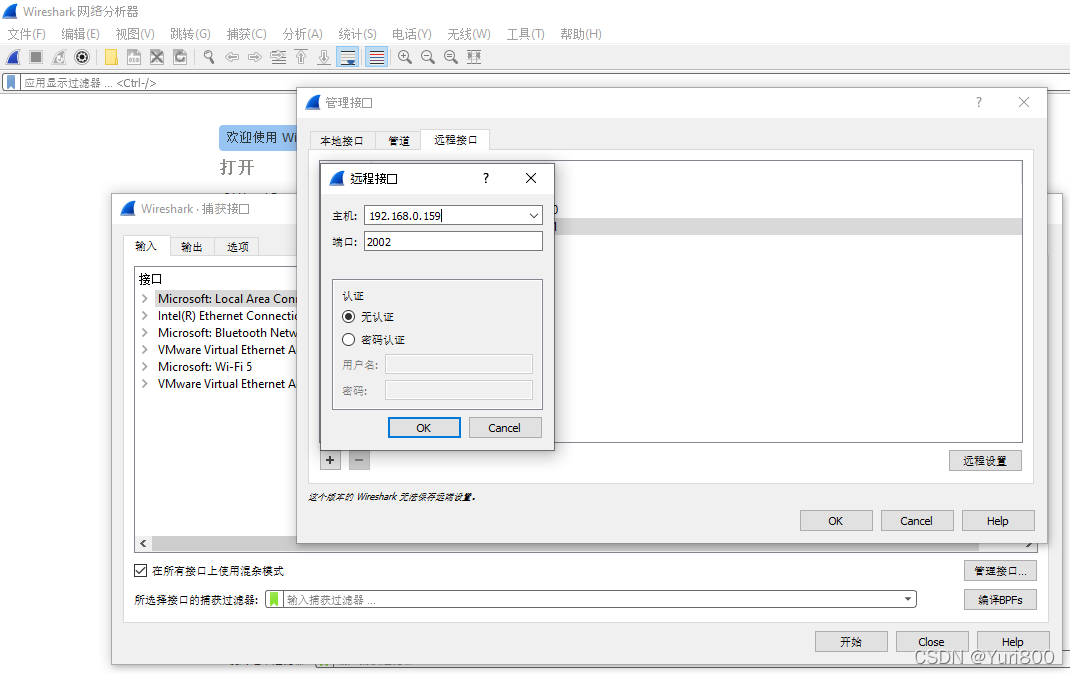Expand the Microsoft: Wi-Fi 5 interface
This screenshot has height=674, width=1070.
pos(145,367)
